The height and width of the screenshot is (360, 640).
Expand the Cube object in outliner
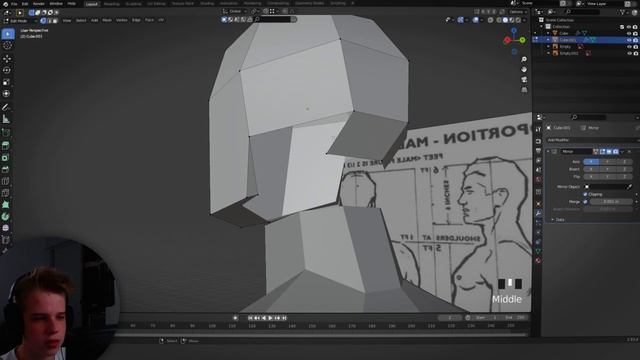pyautogui.click(x=548, y=33)
